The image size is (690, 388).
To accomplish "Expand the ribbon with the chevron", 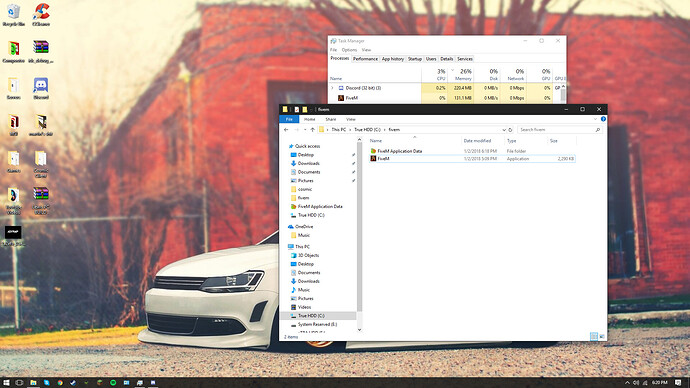I will point(595,119).
